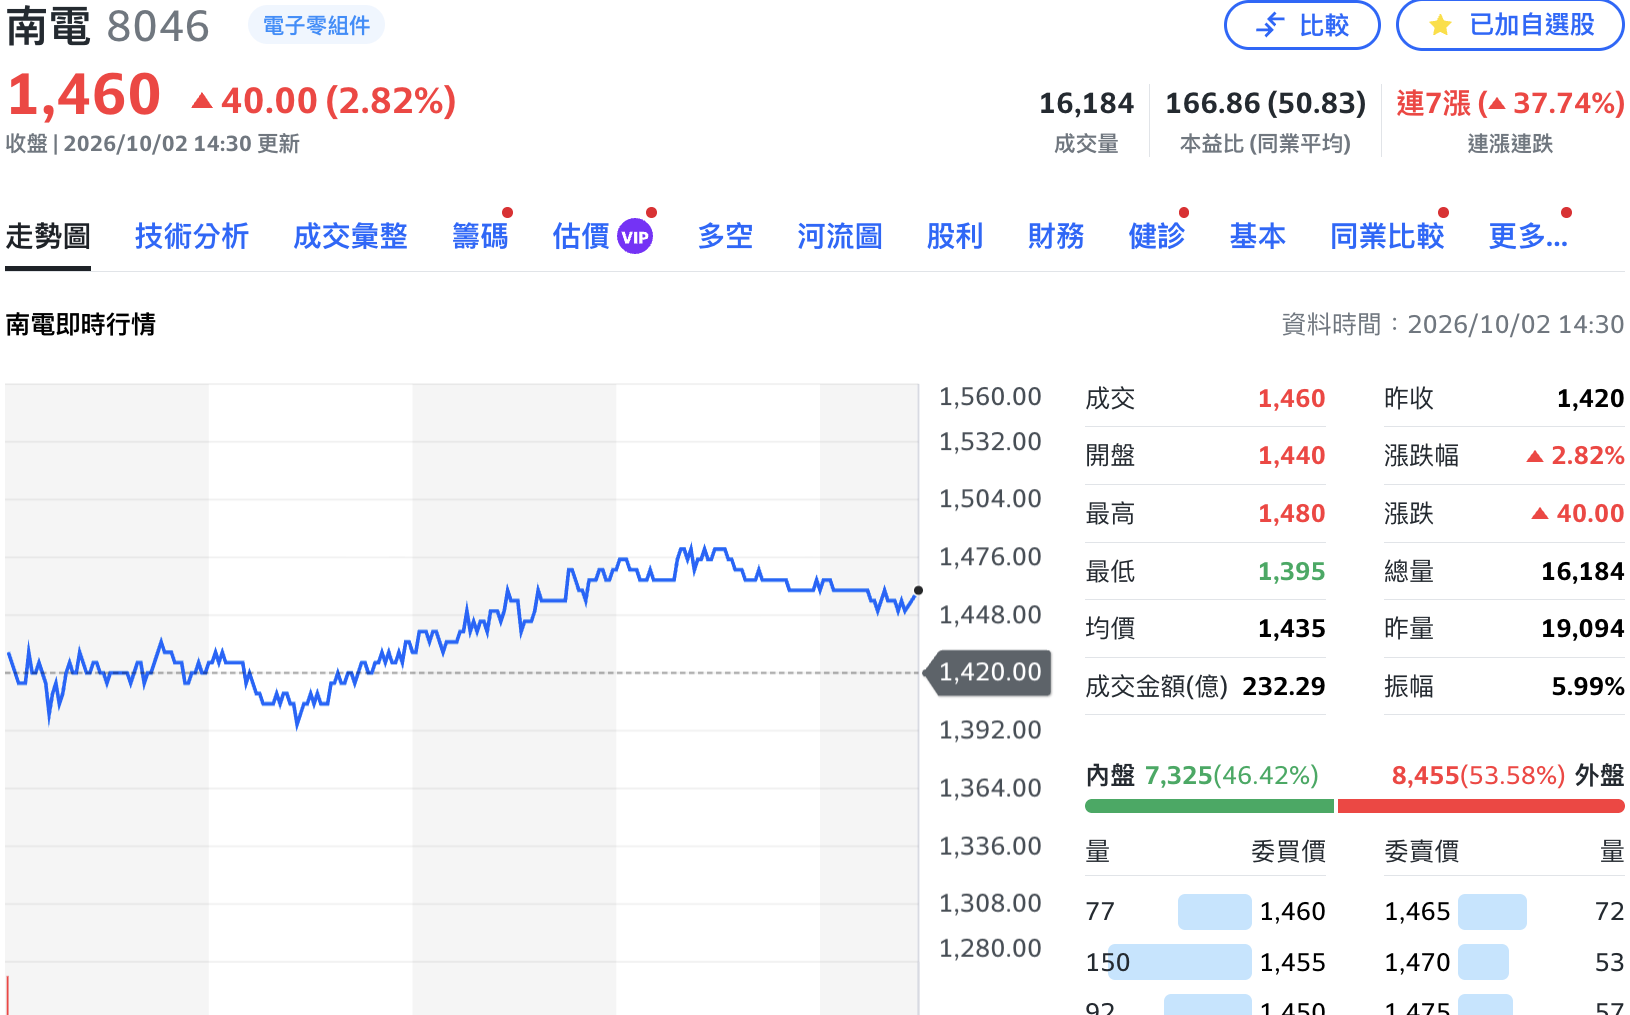Click the 成交金額(億) value 232.29
The image size is (1630, 1015).
coord(1284,687)
